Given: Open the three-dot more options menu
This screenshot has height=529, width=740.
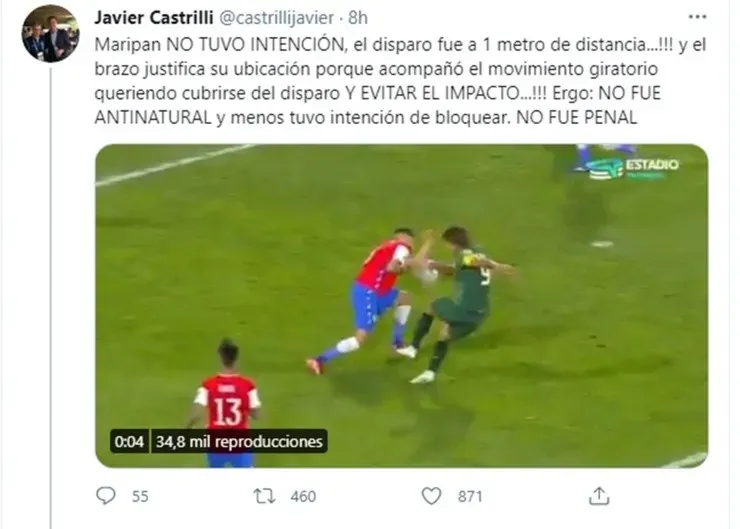Looking at the screenshot, I should coord(697,17).
